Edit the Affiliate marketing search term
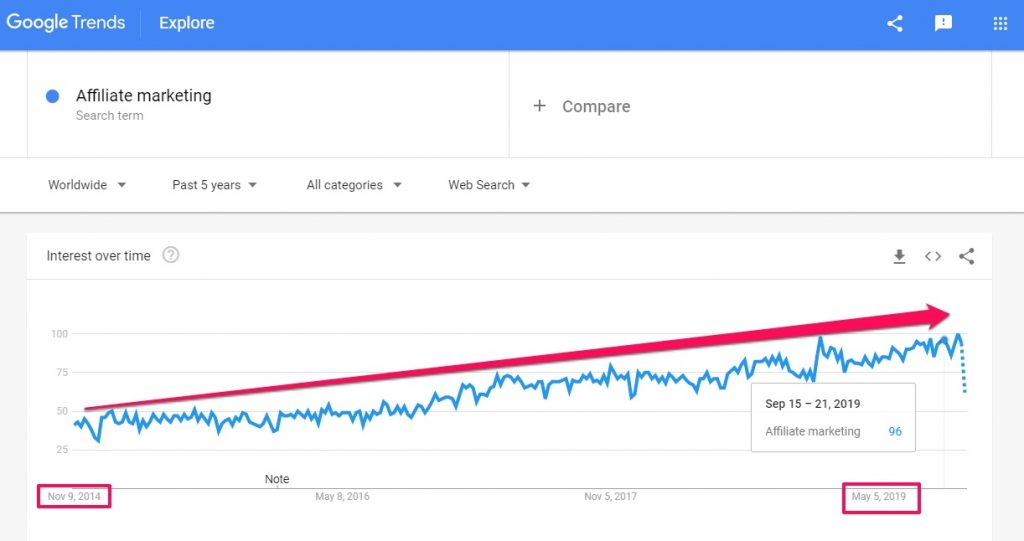 click(144, 96)
